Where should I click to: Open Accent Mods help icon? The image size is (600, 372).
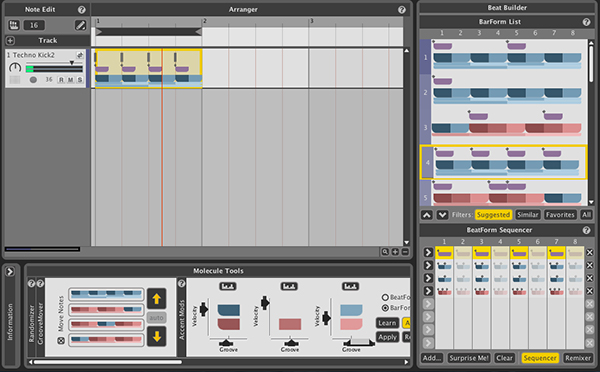[x=181, y=284]
